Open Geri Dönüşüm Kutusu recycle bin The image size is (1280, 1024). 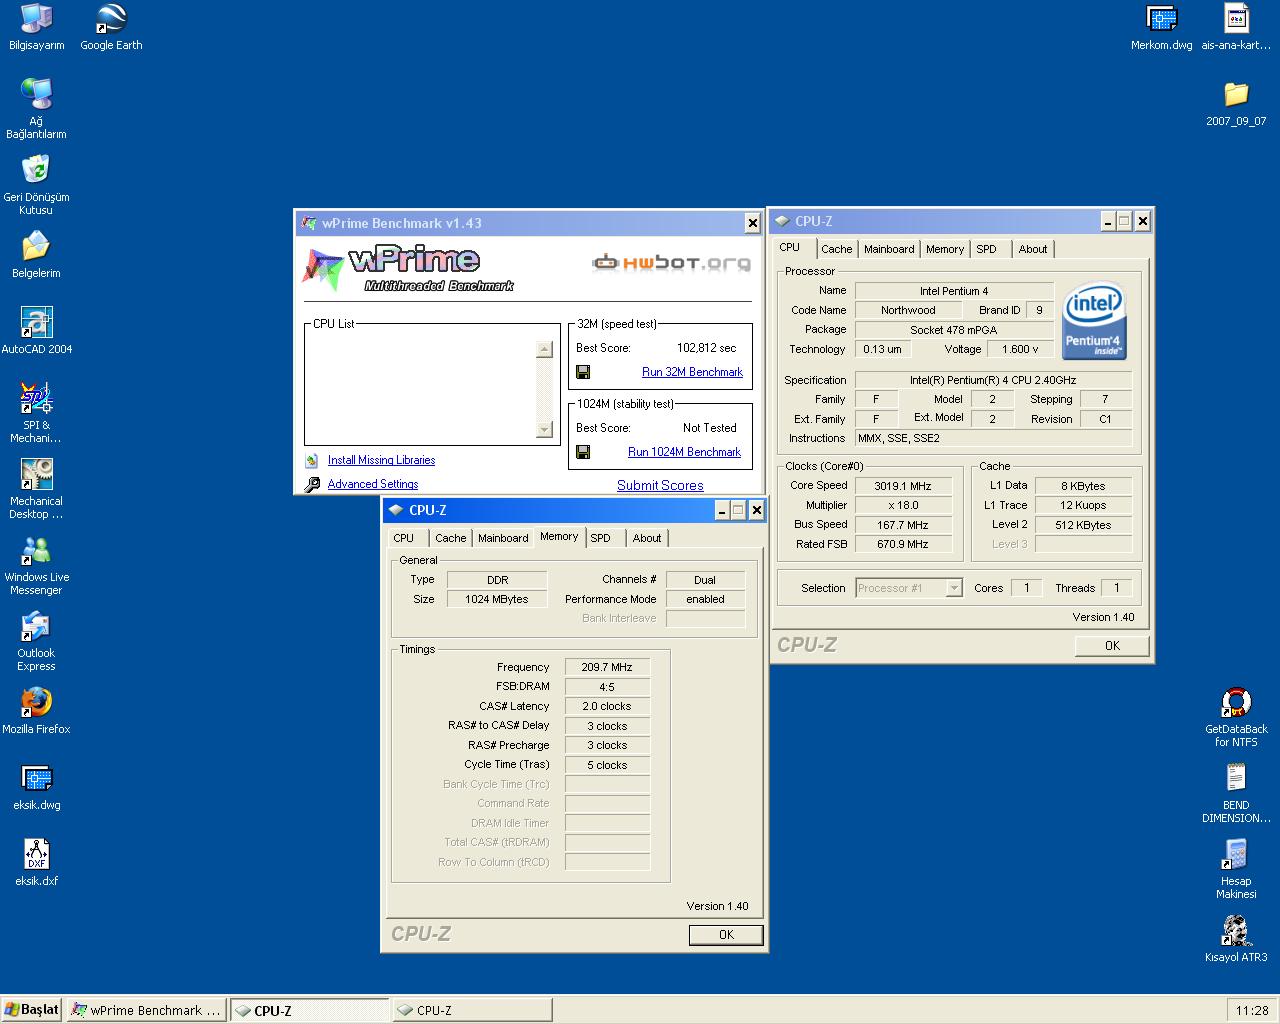36,184
